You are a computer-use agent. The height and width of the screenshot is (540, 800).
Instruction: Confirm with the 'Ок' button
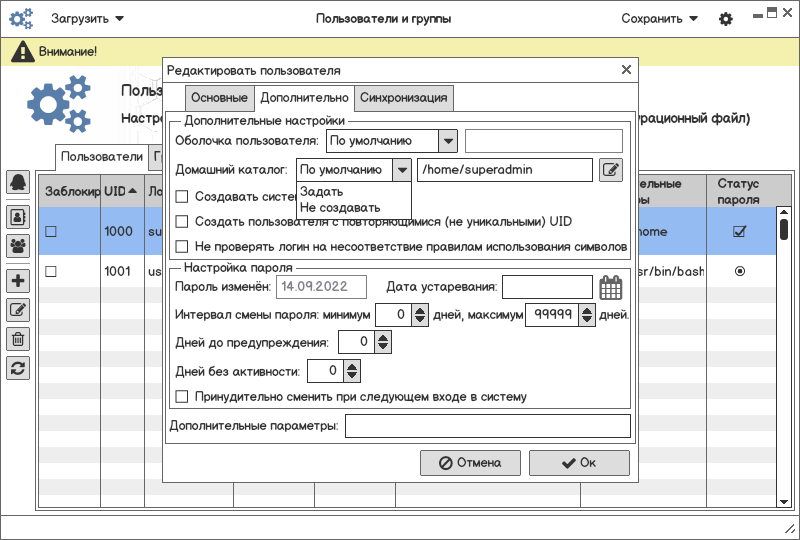[579, 463]
